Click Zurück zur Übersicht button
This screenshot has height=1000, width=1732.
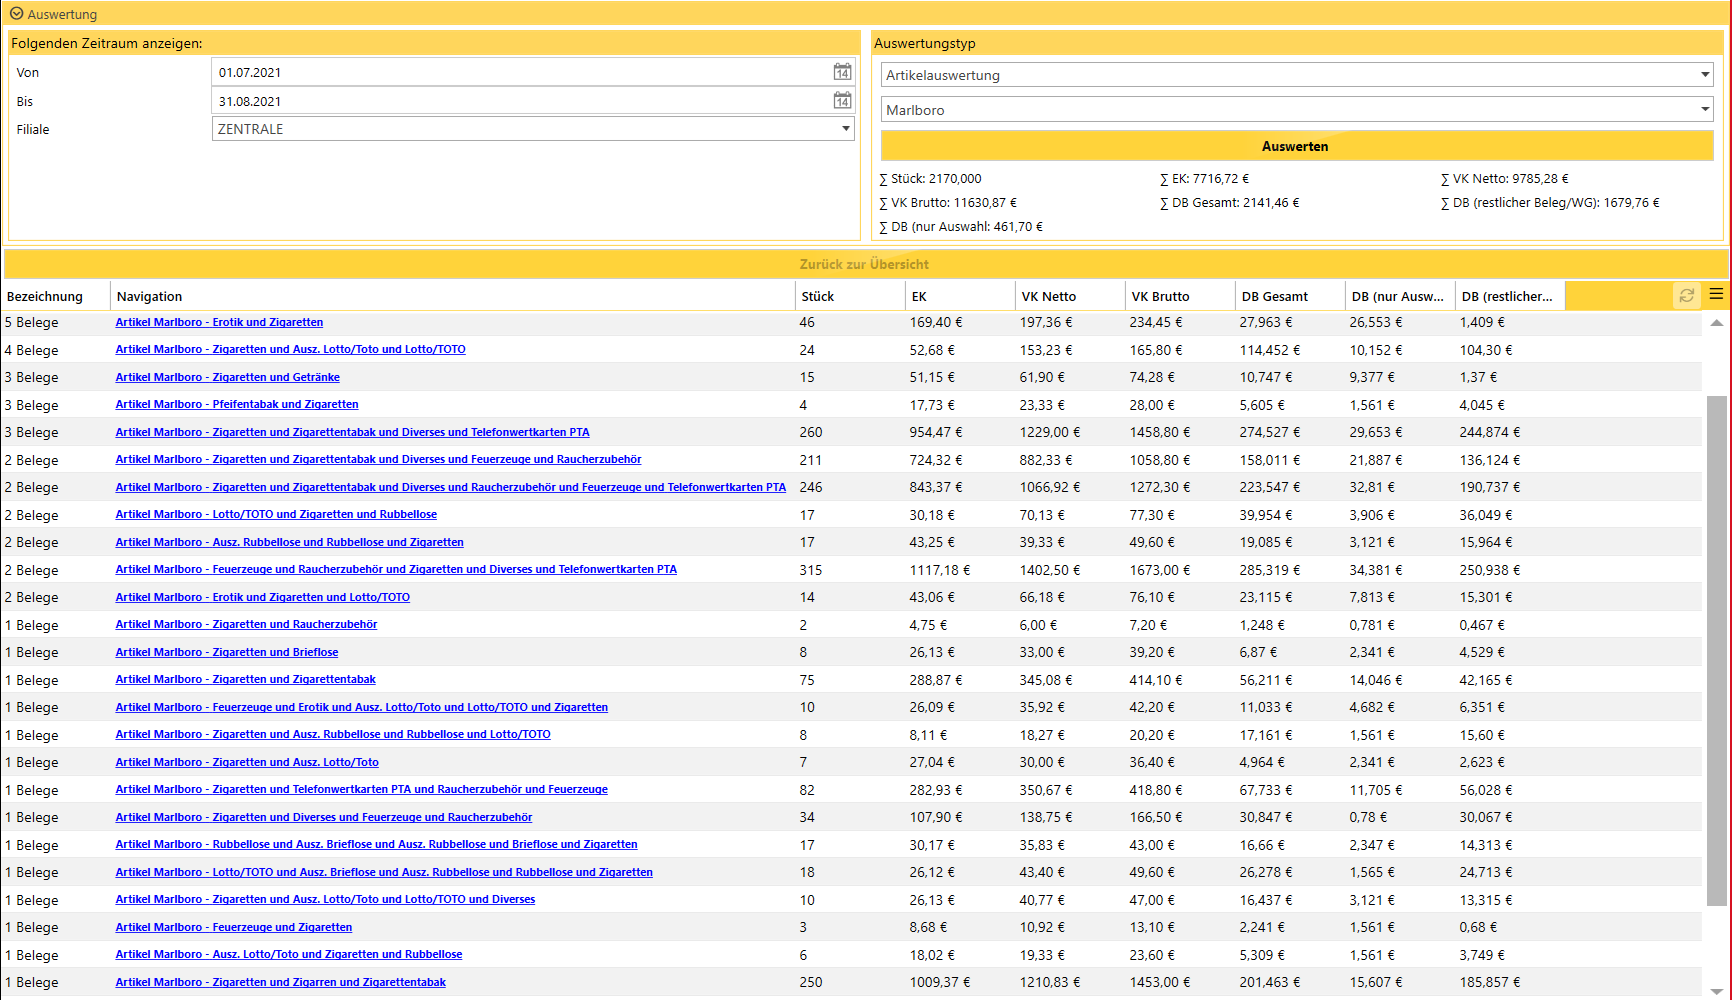[x=866, y=264]
